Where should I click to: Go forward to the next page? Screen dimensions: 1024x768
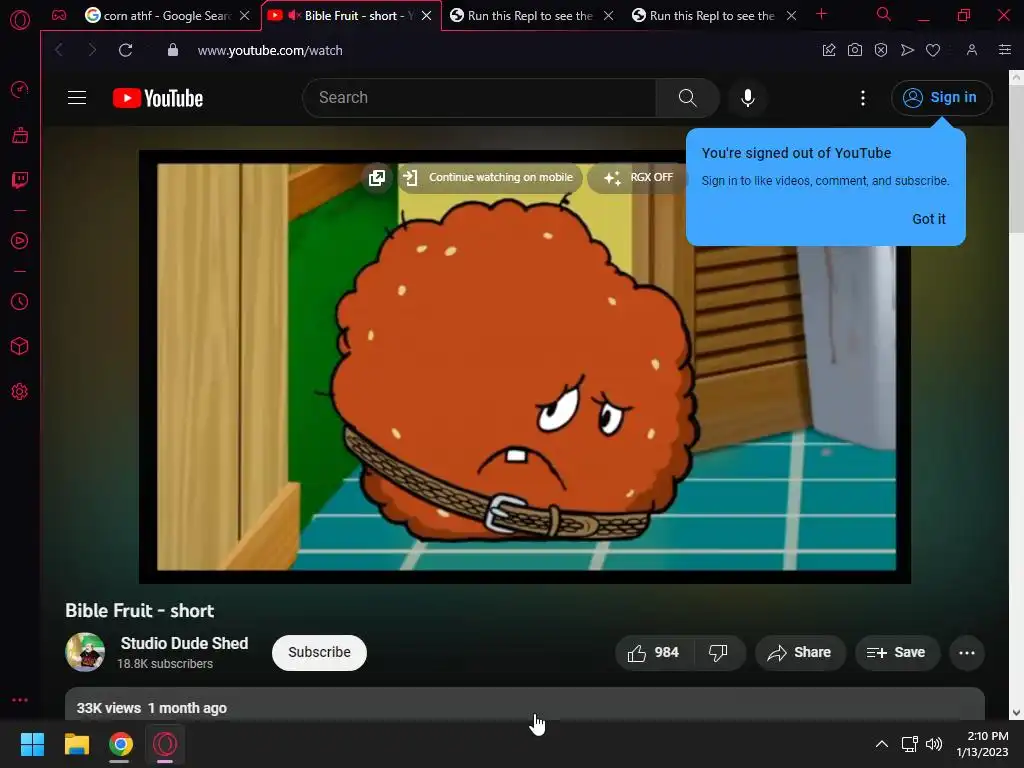92,50
